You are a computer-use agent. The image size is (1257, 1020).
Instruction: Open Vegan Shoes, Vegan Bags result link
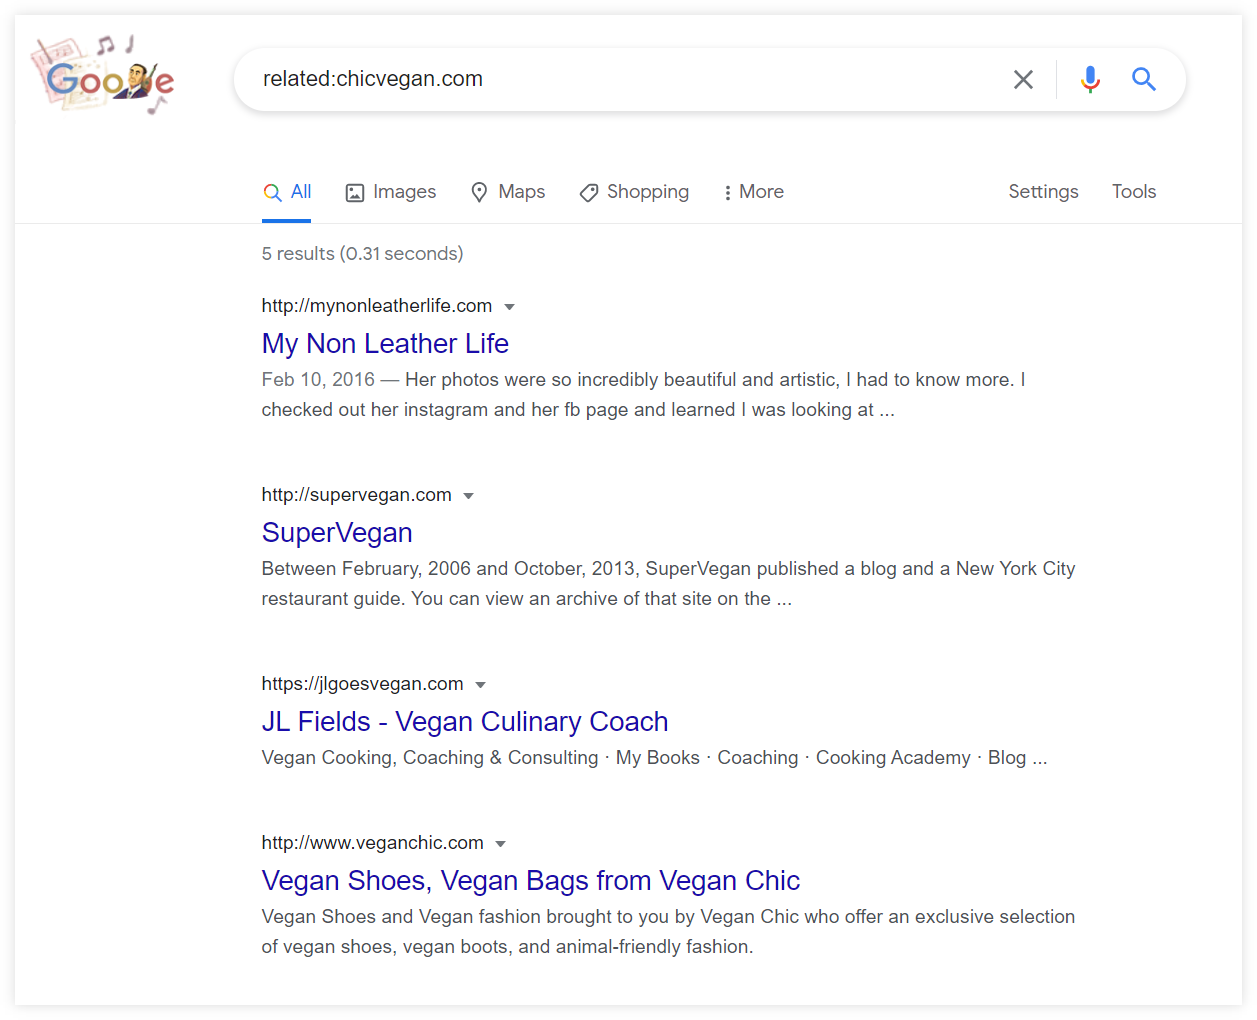coord(531,881)
